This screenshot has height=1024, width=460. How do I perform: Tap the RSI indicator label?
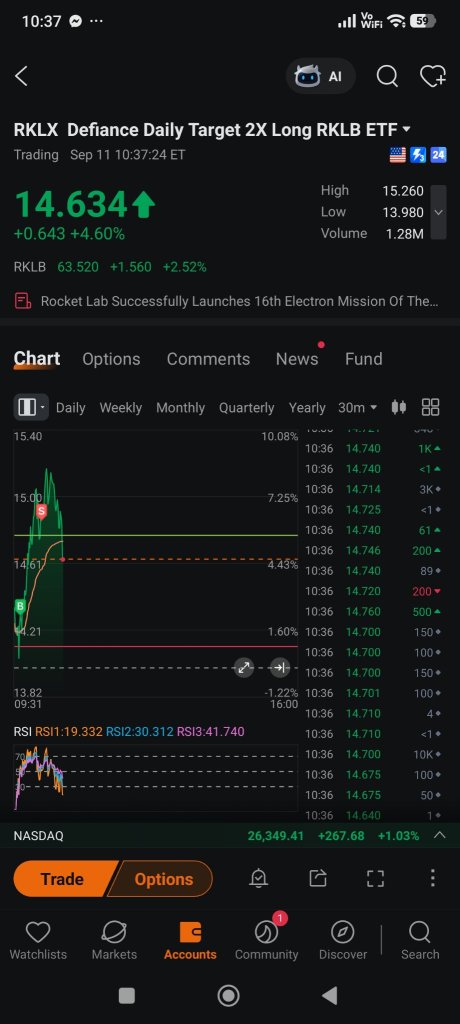22,731
